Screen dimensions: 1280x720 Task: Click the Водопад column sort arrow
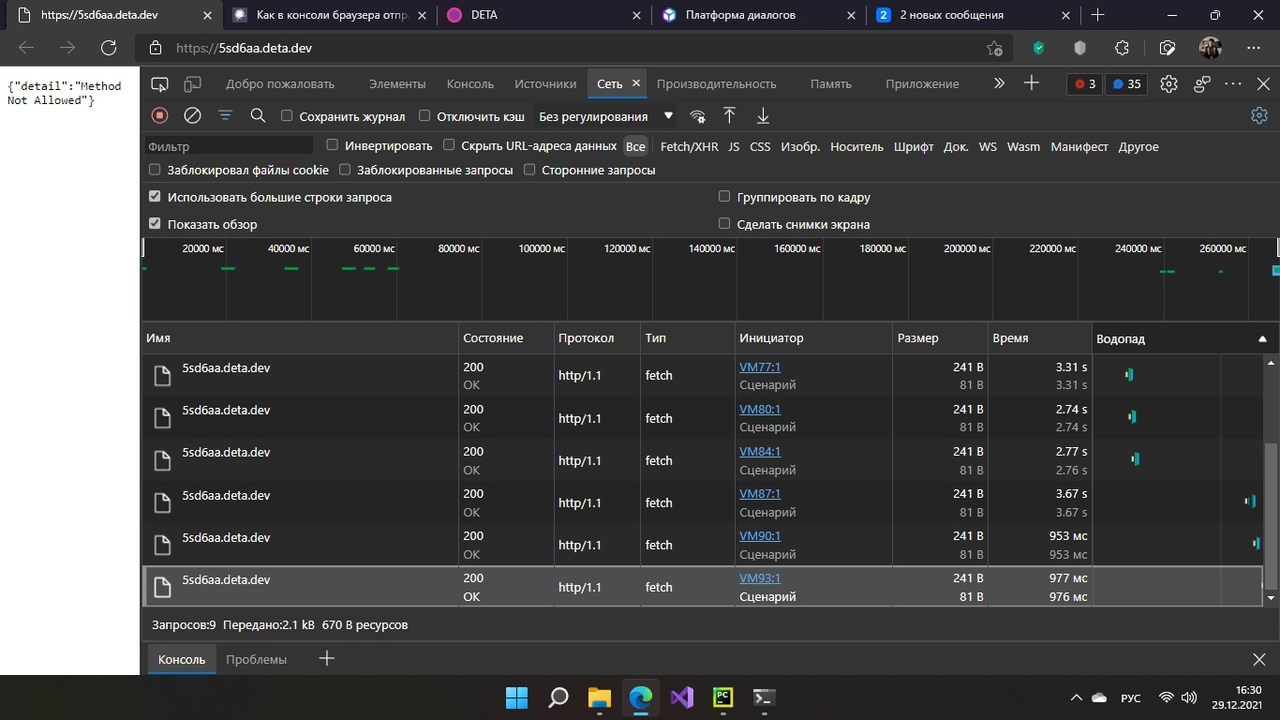[1262, 339]
